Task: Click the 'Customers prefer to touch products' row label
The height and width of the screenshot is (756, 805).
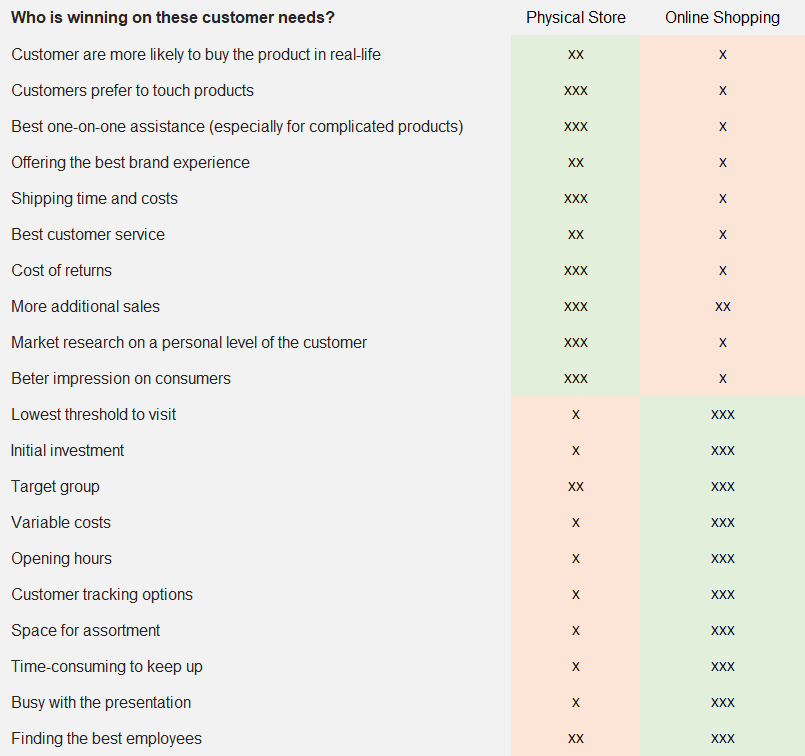Action: 132,91
